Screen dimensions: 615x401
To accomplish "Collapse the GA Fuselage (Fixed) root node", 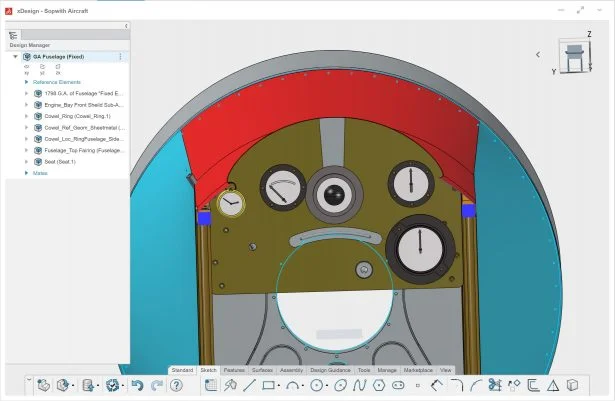I will tap(15, 57).
